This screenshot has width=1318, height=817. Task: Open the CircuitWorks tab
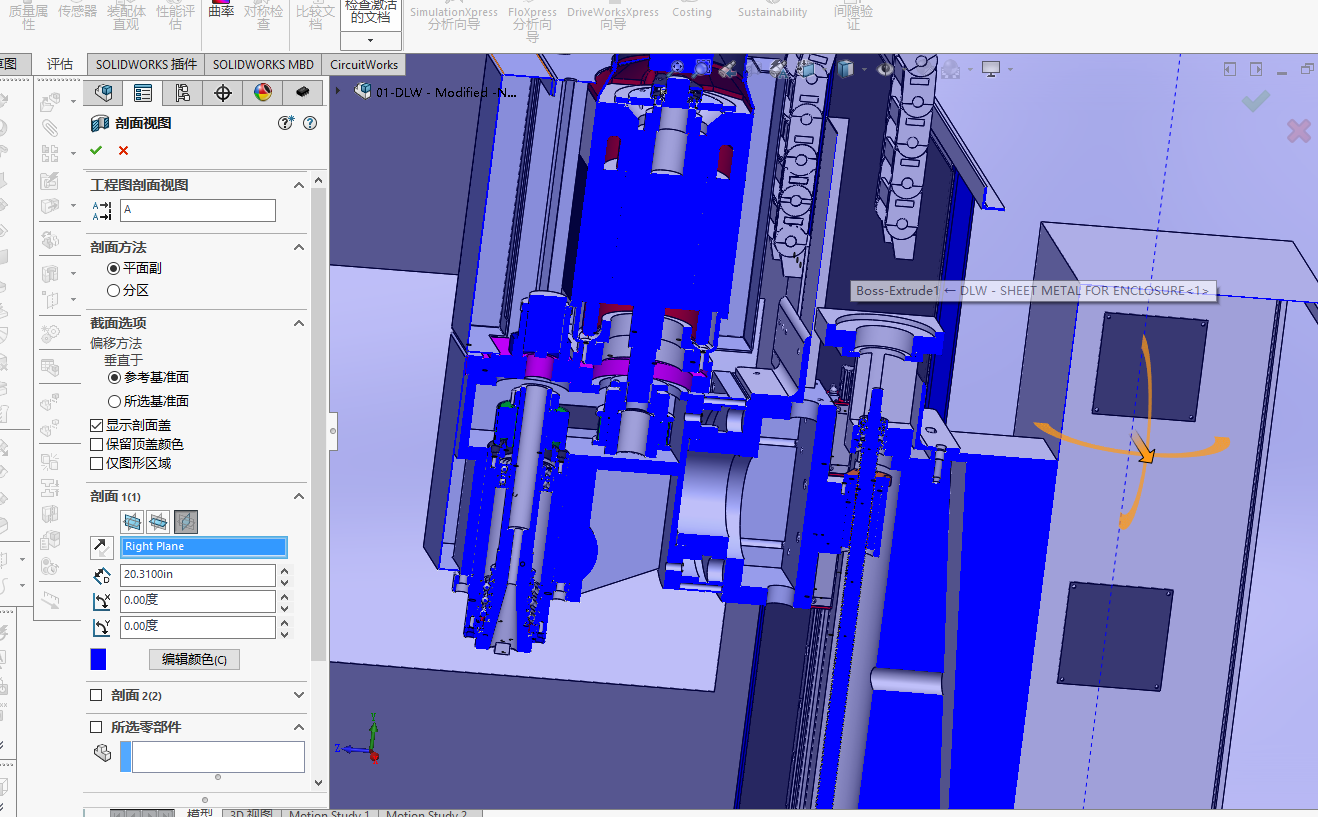(364, 64)
